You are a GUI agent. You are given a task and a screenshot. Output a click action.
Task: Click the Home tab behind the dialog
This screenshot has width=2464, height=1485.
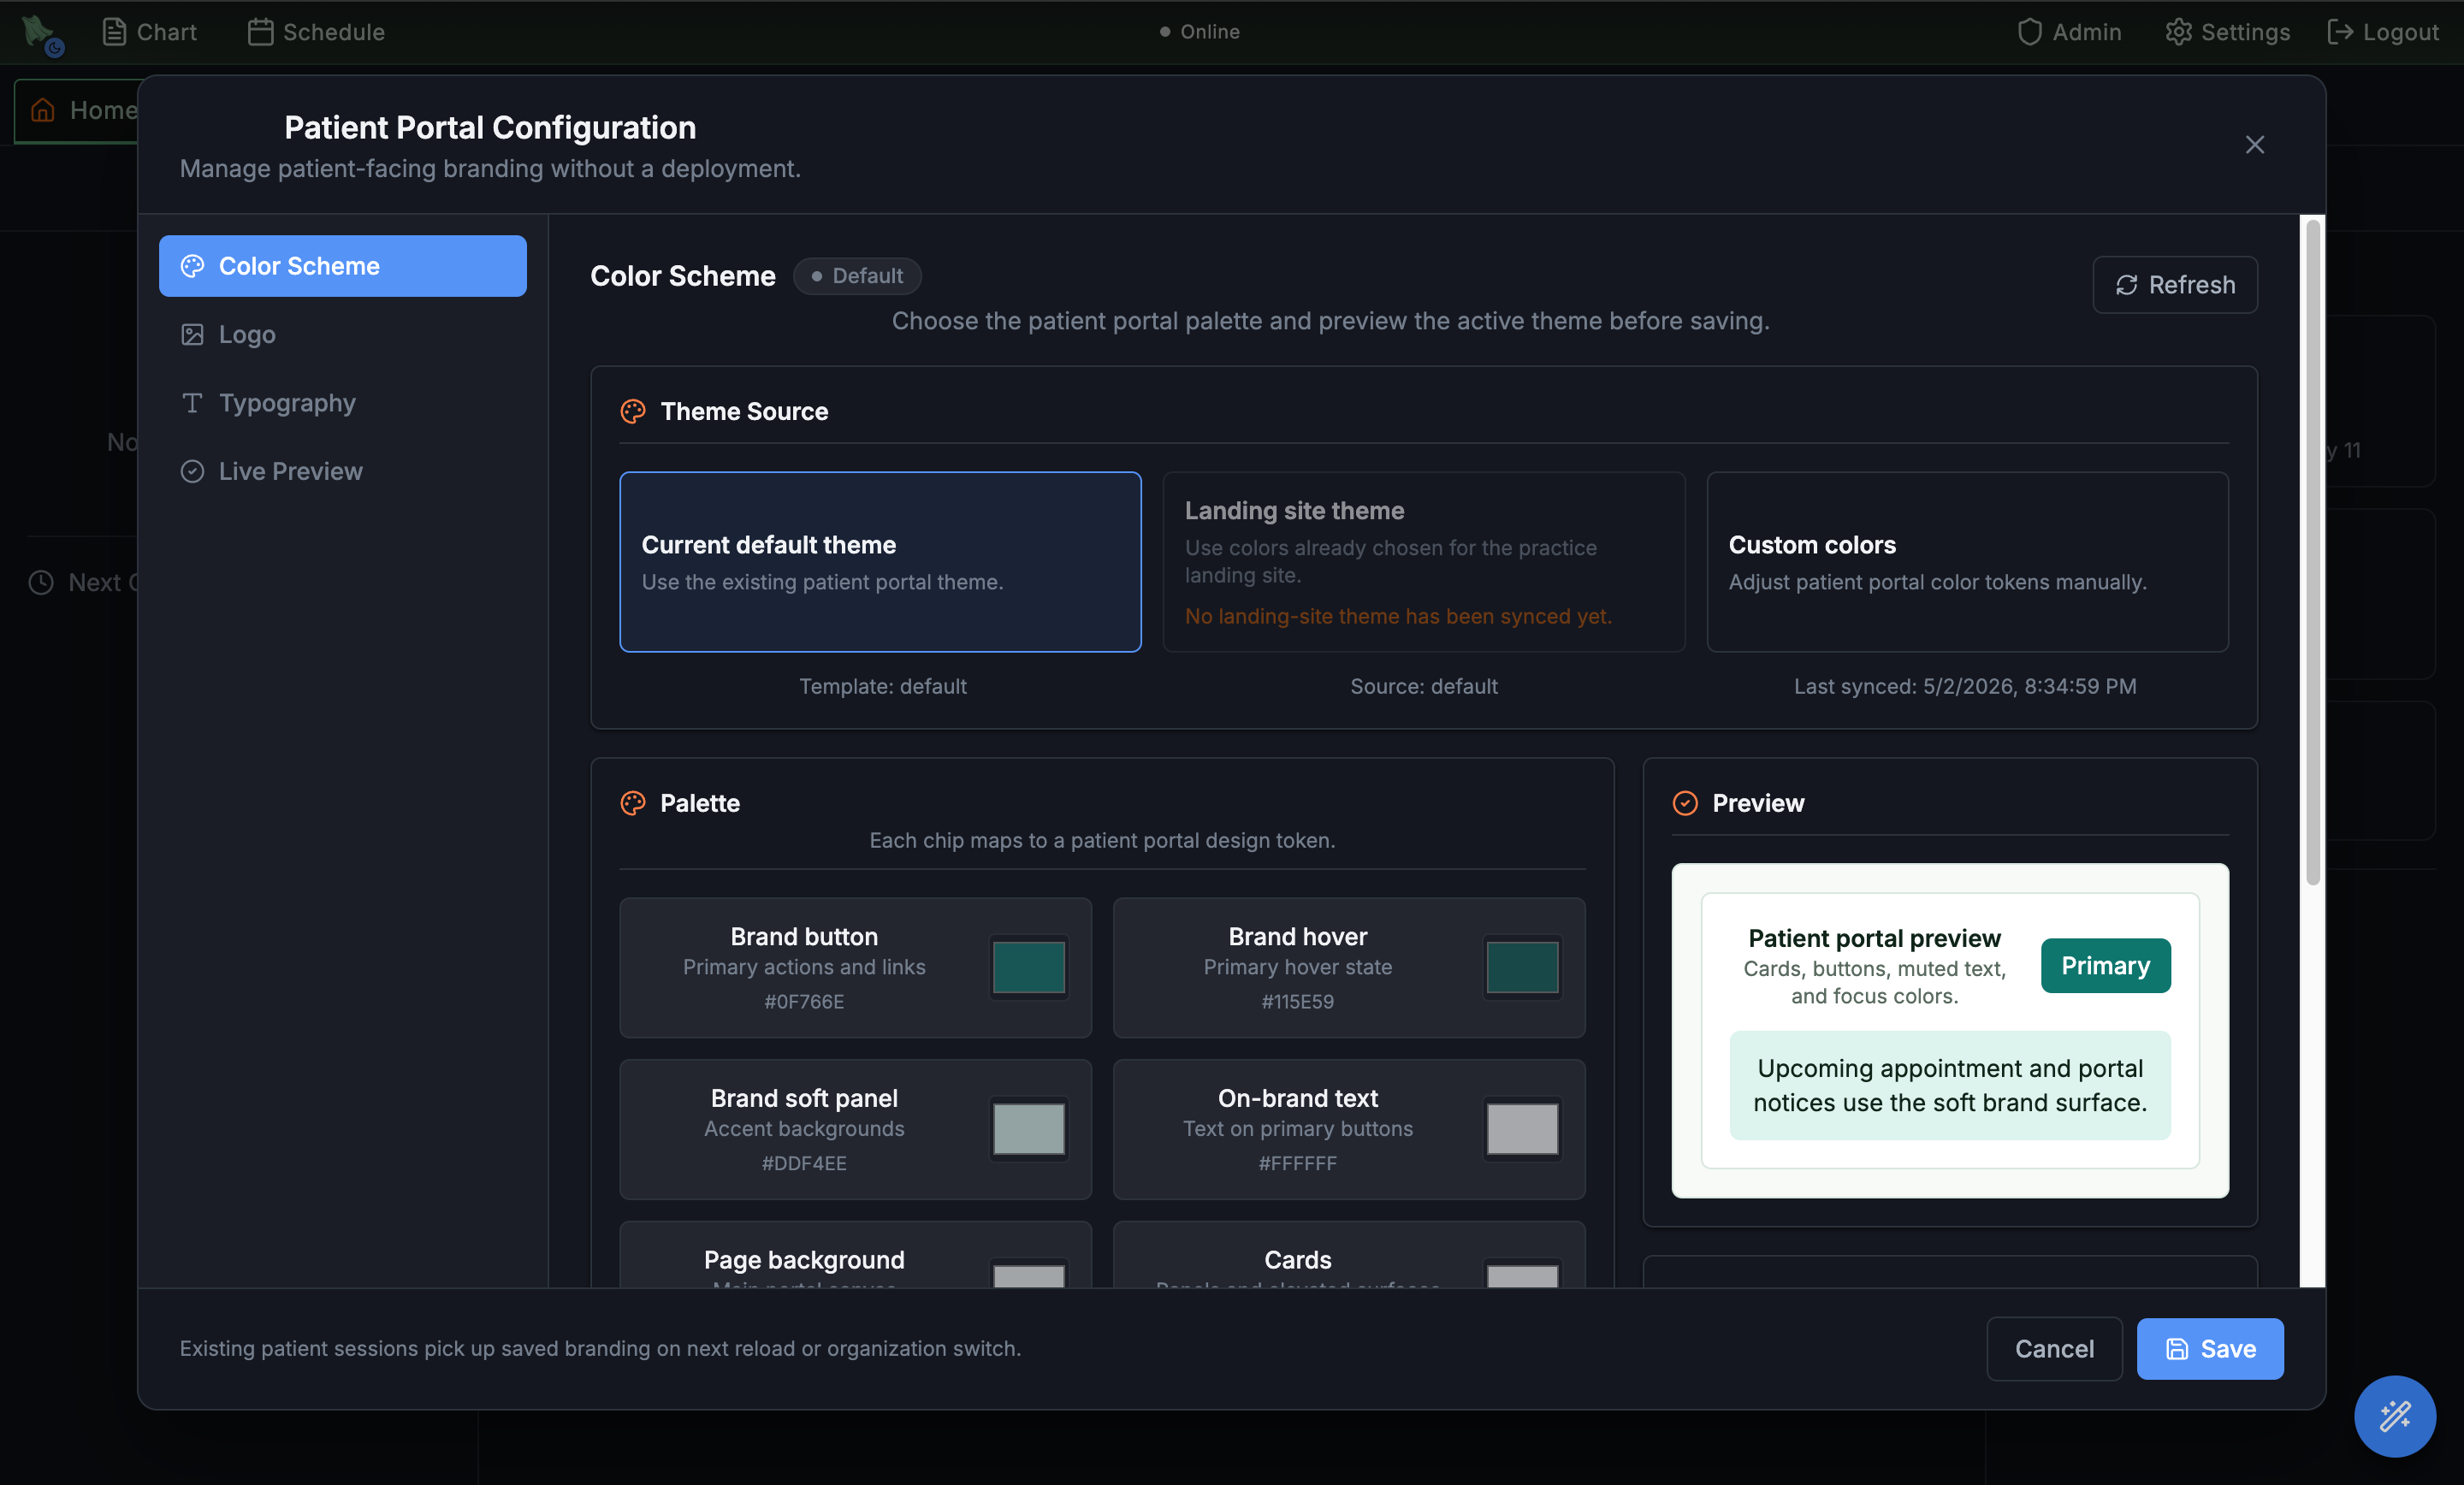[76, 110]
